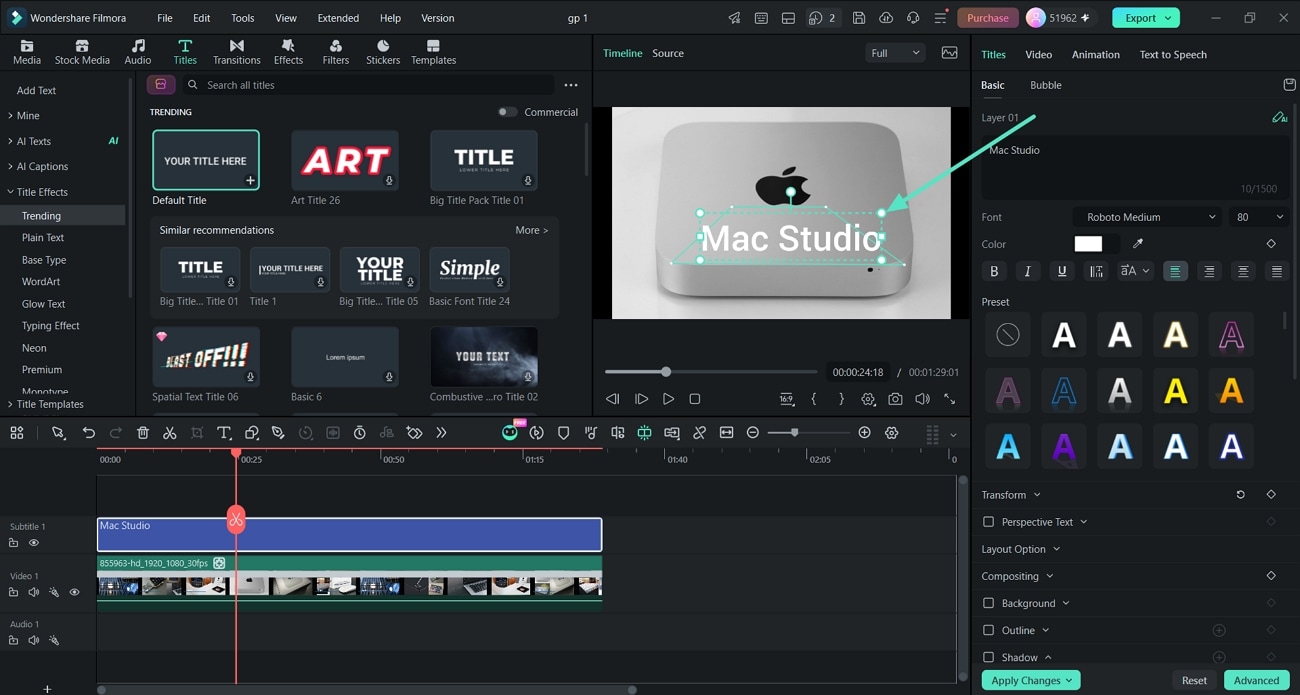Open the Stock Media panel

82,52
